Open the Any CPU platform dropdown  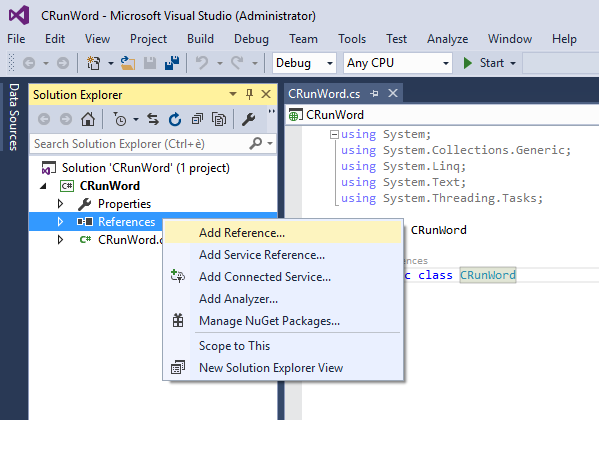[x=445, y=63]
